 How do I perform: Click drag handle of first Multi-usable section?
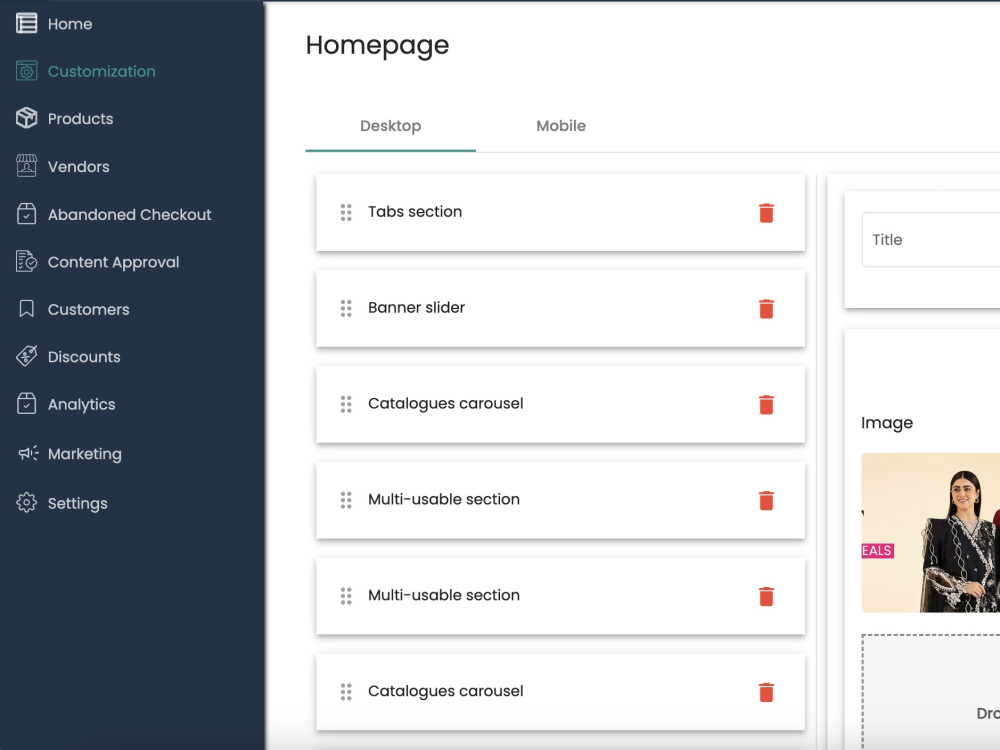pos(346,500)
